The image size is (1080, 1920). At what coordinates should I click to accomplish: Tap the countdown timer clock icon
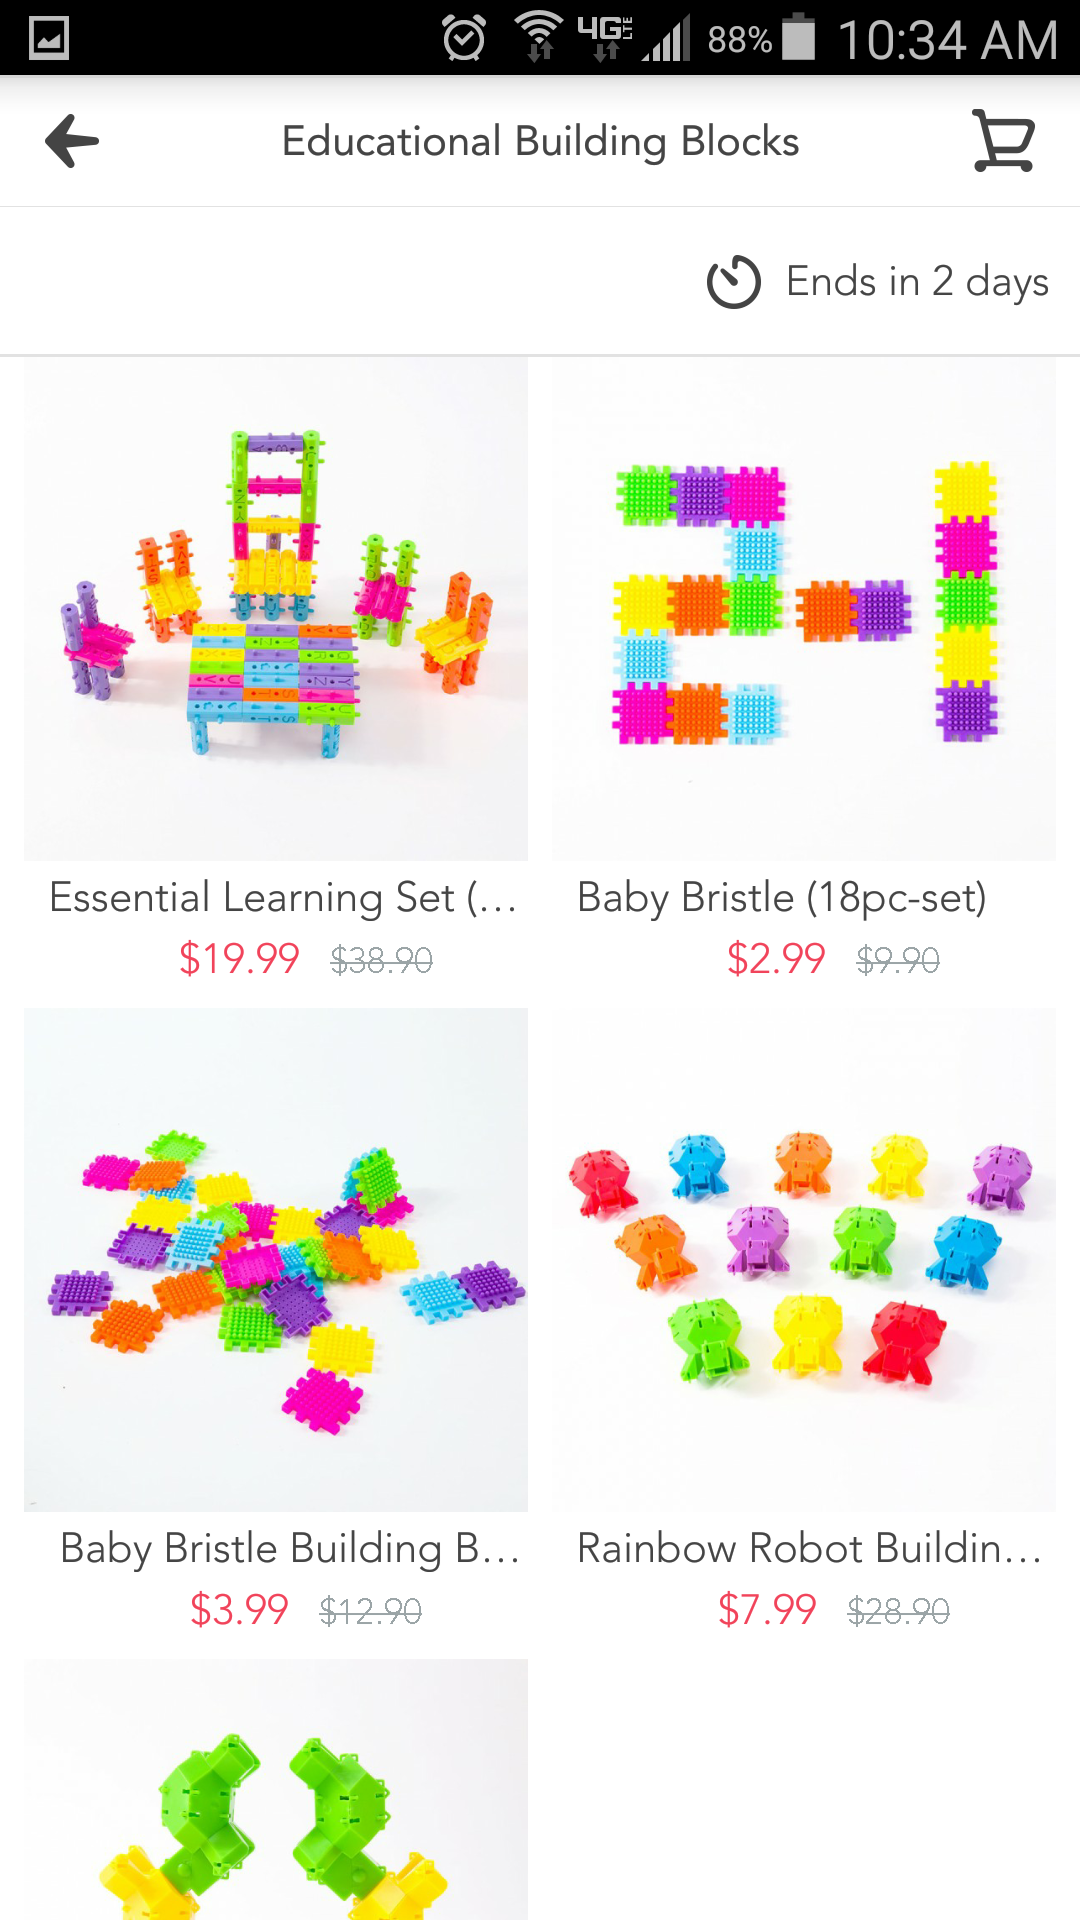734,282
